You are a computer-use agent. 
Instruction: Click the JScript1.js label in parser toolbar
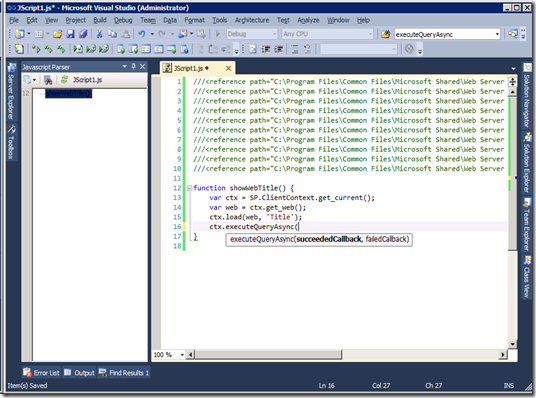(87, 80)
